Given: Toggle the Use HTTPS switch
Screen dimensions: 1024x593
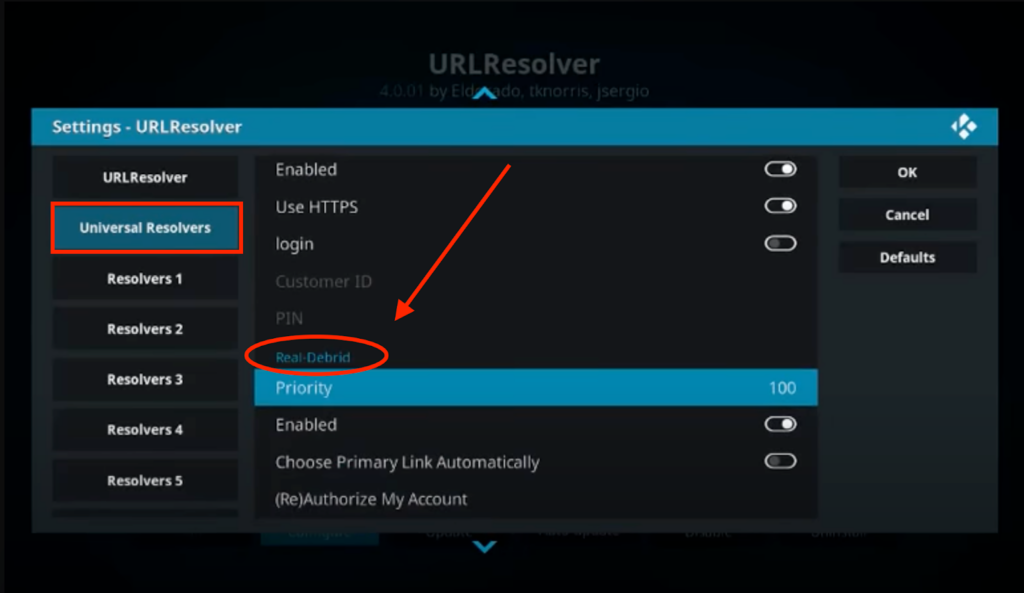Looking at the screenshot, I should 780,206.
